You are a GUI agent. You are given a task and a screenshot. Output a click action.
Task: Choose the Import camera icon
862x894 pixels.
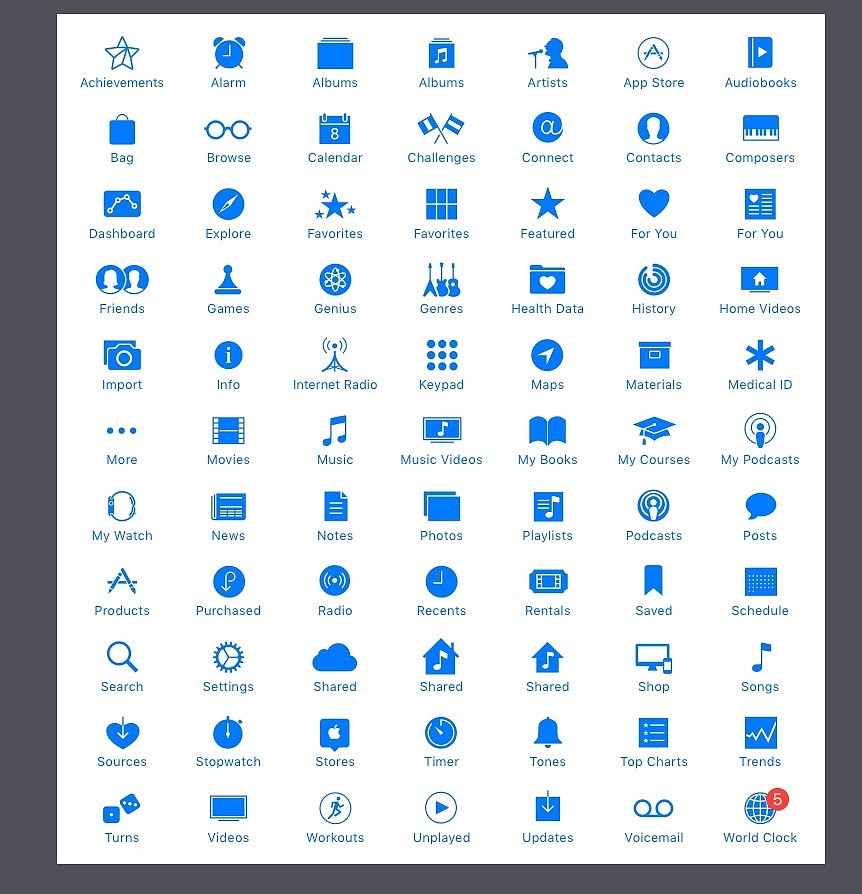122,355
